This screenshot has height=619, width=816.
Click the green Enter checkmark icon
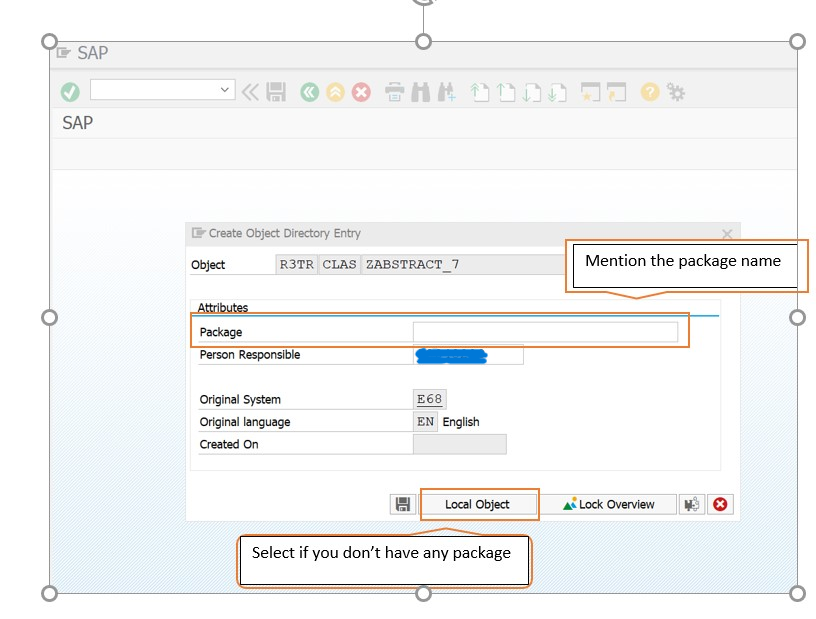tap(70, 92)
